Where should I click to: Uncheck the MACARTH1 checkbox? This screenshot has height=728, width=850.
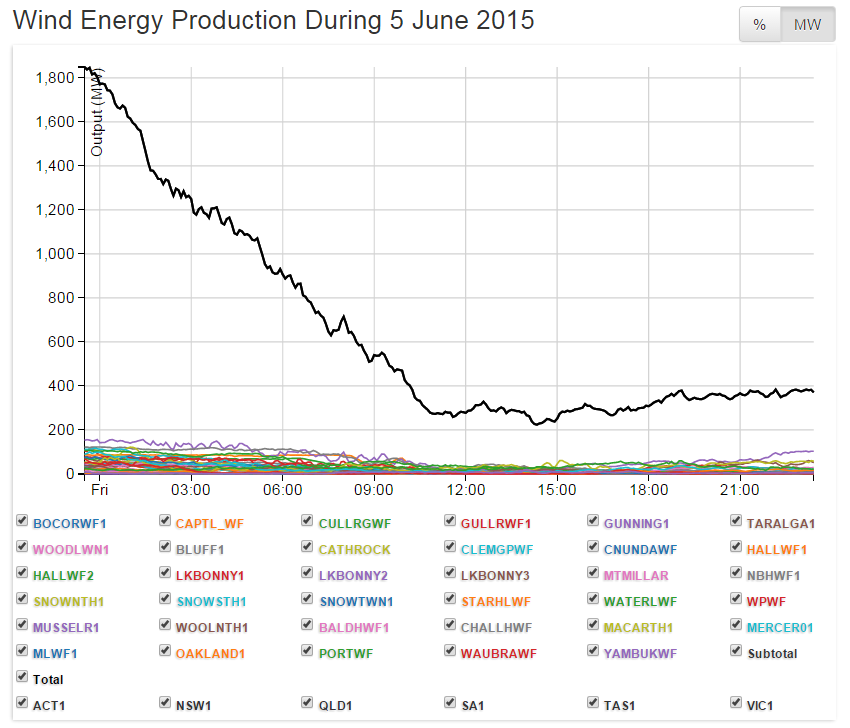click(594, 627)
